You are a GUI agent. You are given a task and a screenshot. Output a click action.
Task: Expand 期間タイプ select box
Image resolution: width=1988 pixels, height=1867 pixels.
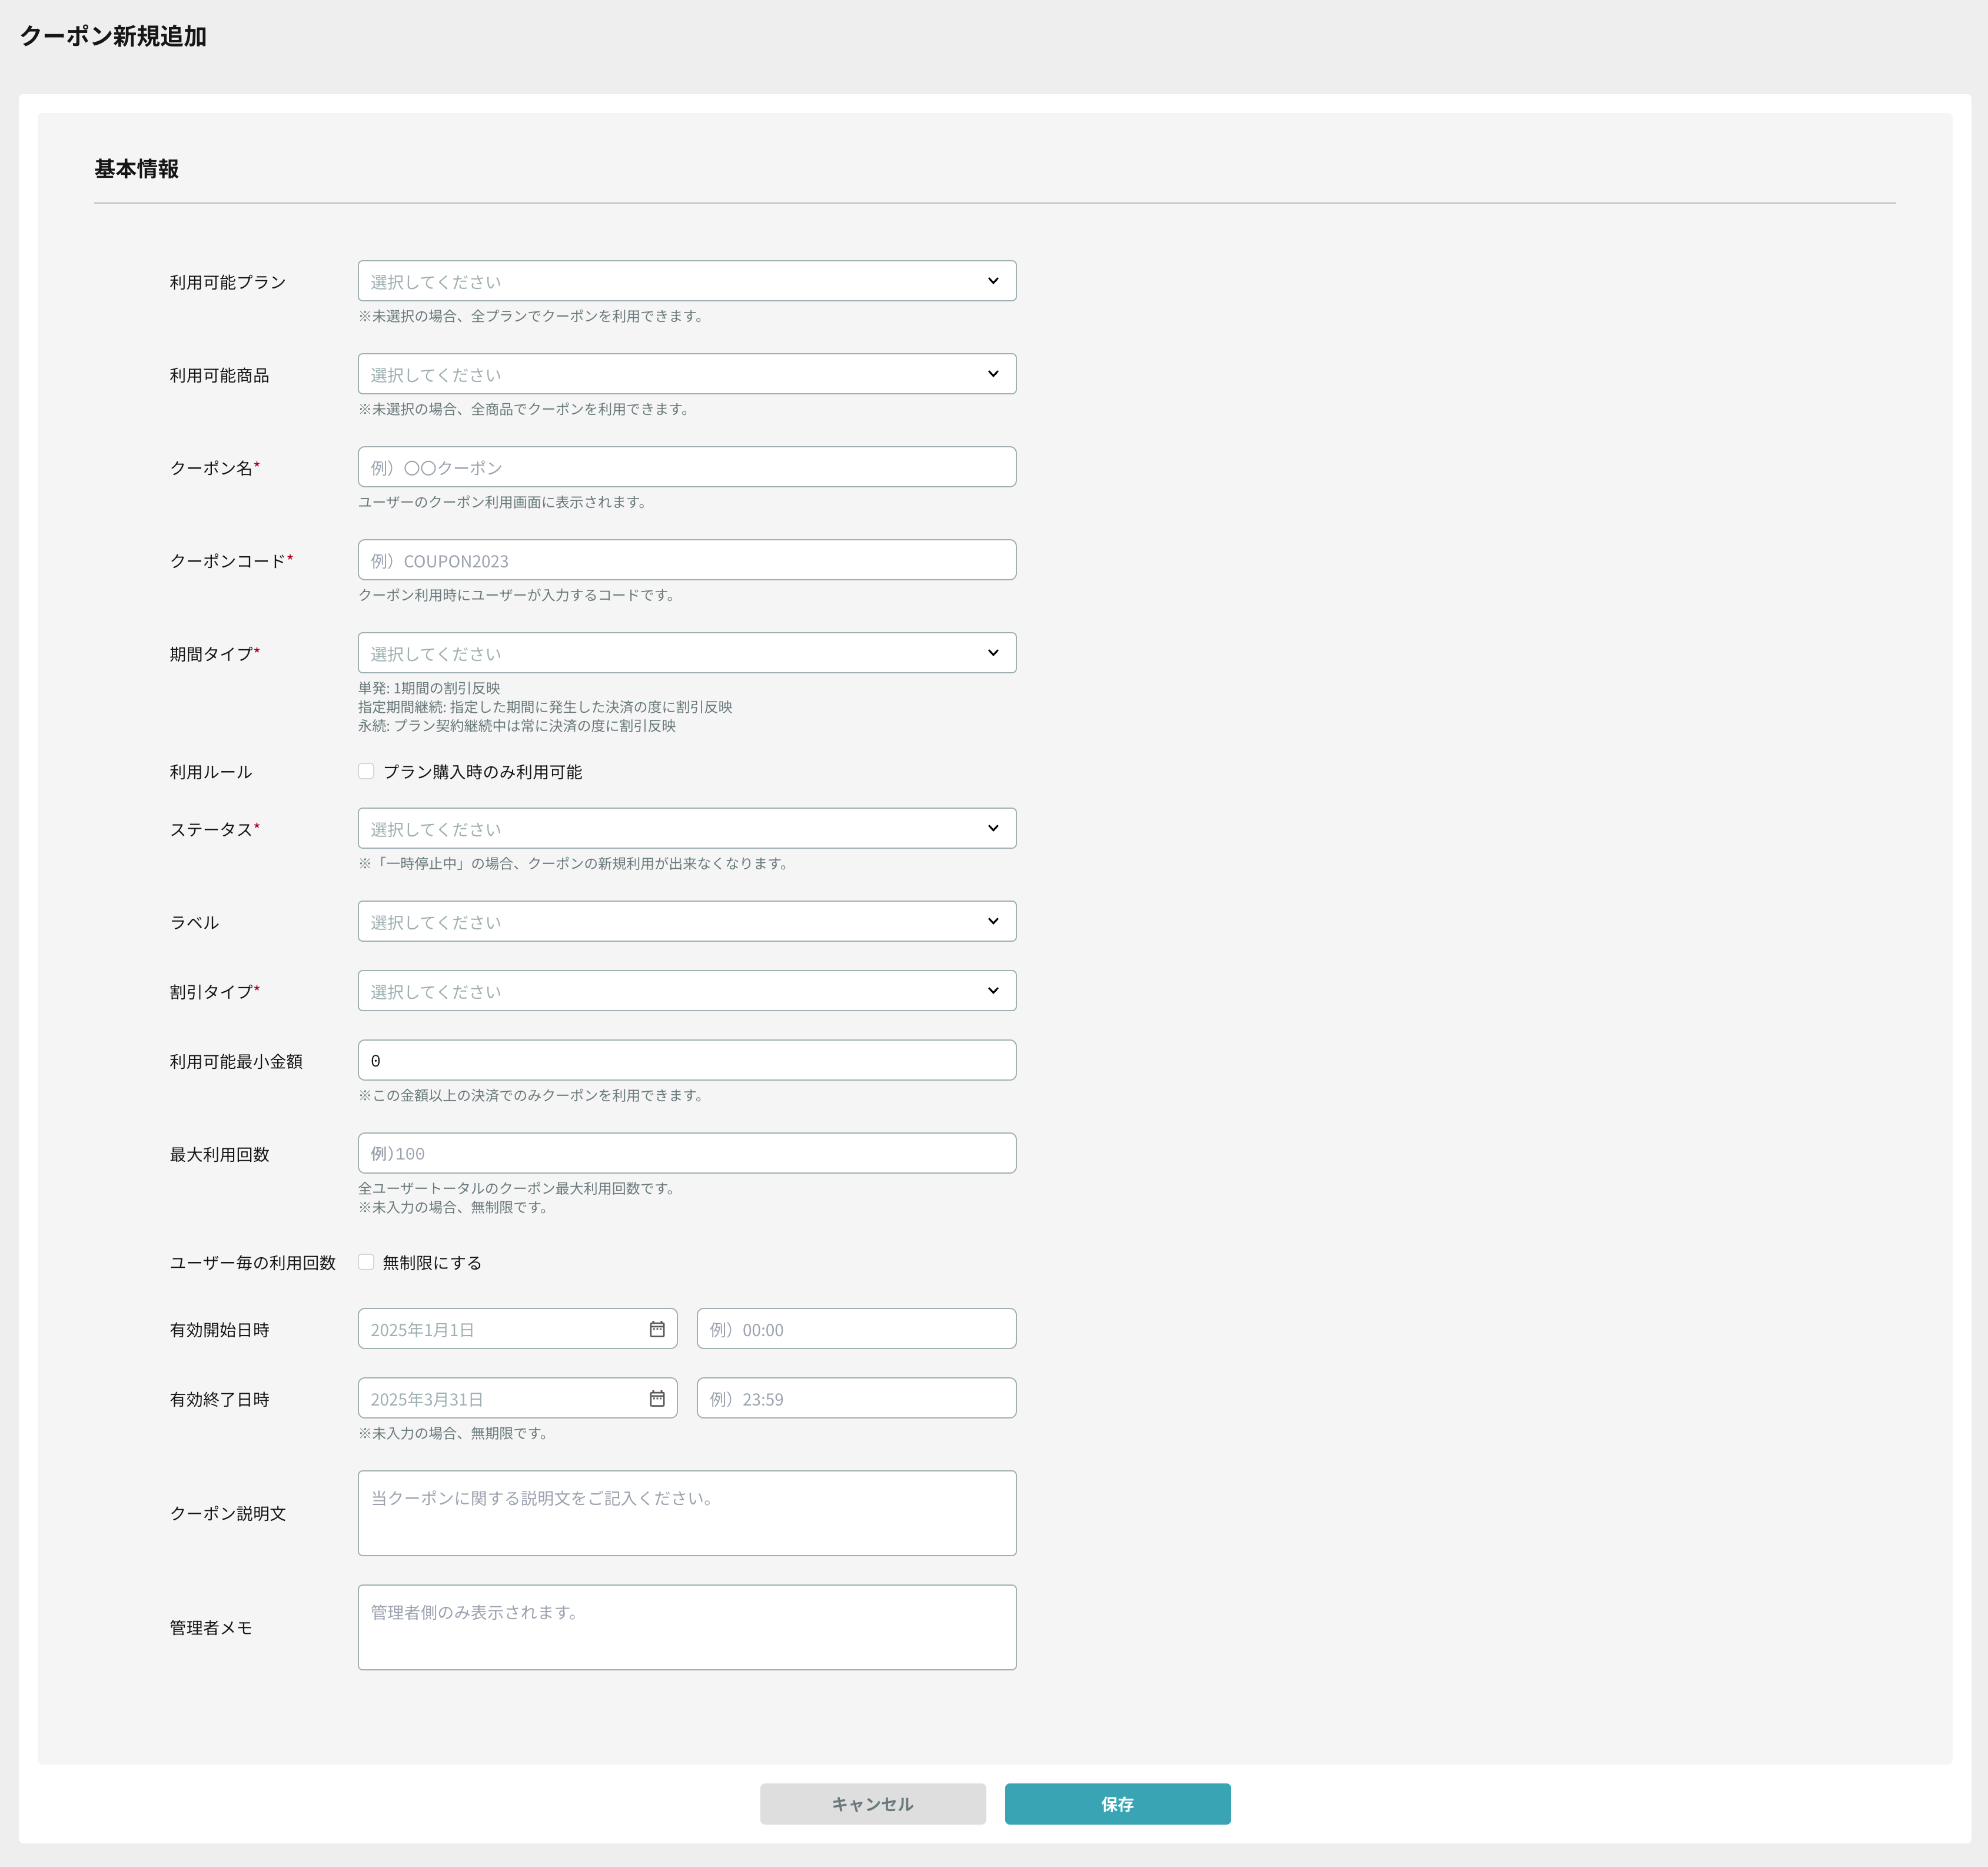pos(687,653)
